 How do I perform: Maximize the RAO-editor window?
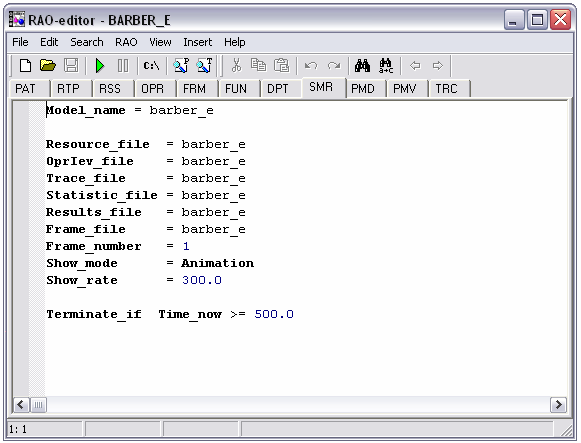537,19
